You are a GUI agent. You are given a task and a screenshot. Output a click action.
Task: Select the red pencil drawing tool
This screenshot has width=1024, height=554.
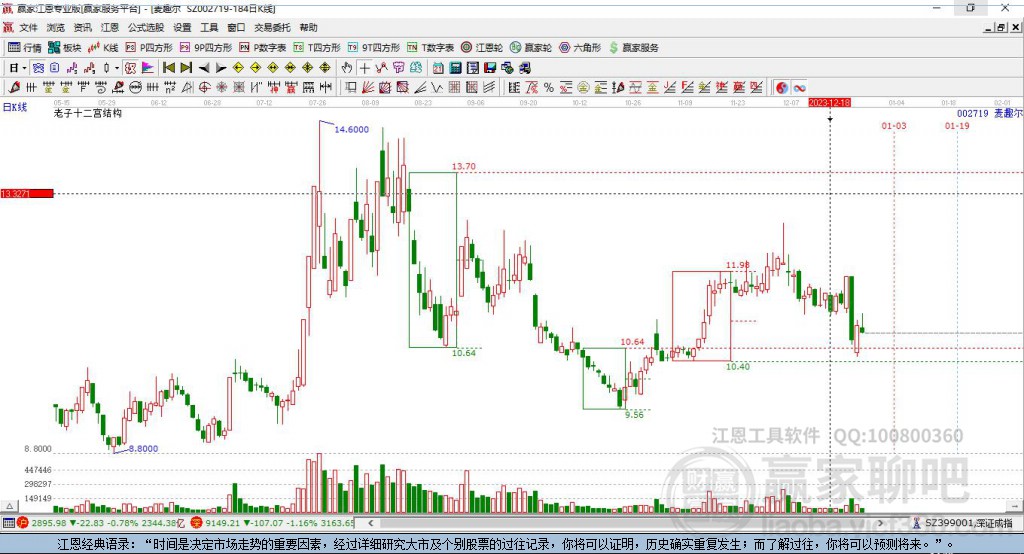click(x=14, y=88)
